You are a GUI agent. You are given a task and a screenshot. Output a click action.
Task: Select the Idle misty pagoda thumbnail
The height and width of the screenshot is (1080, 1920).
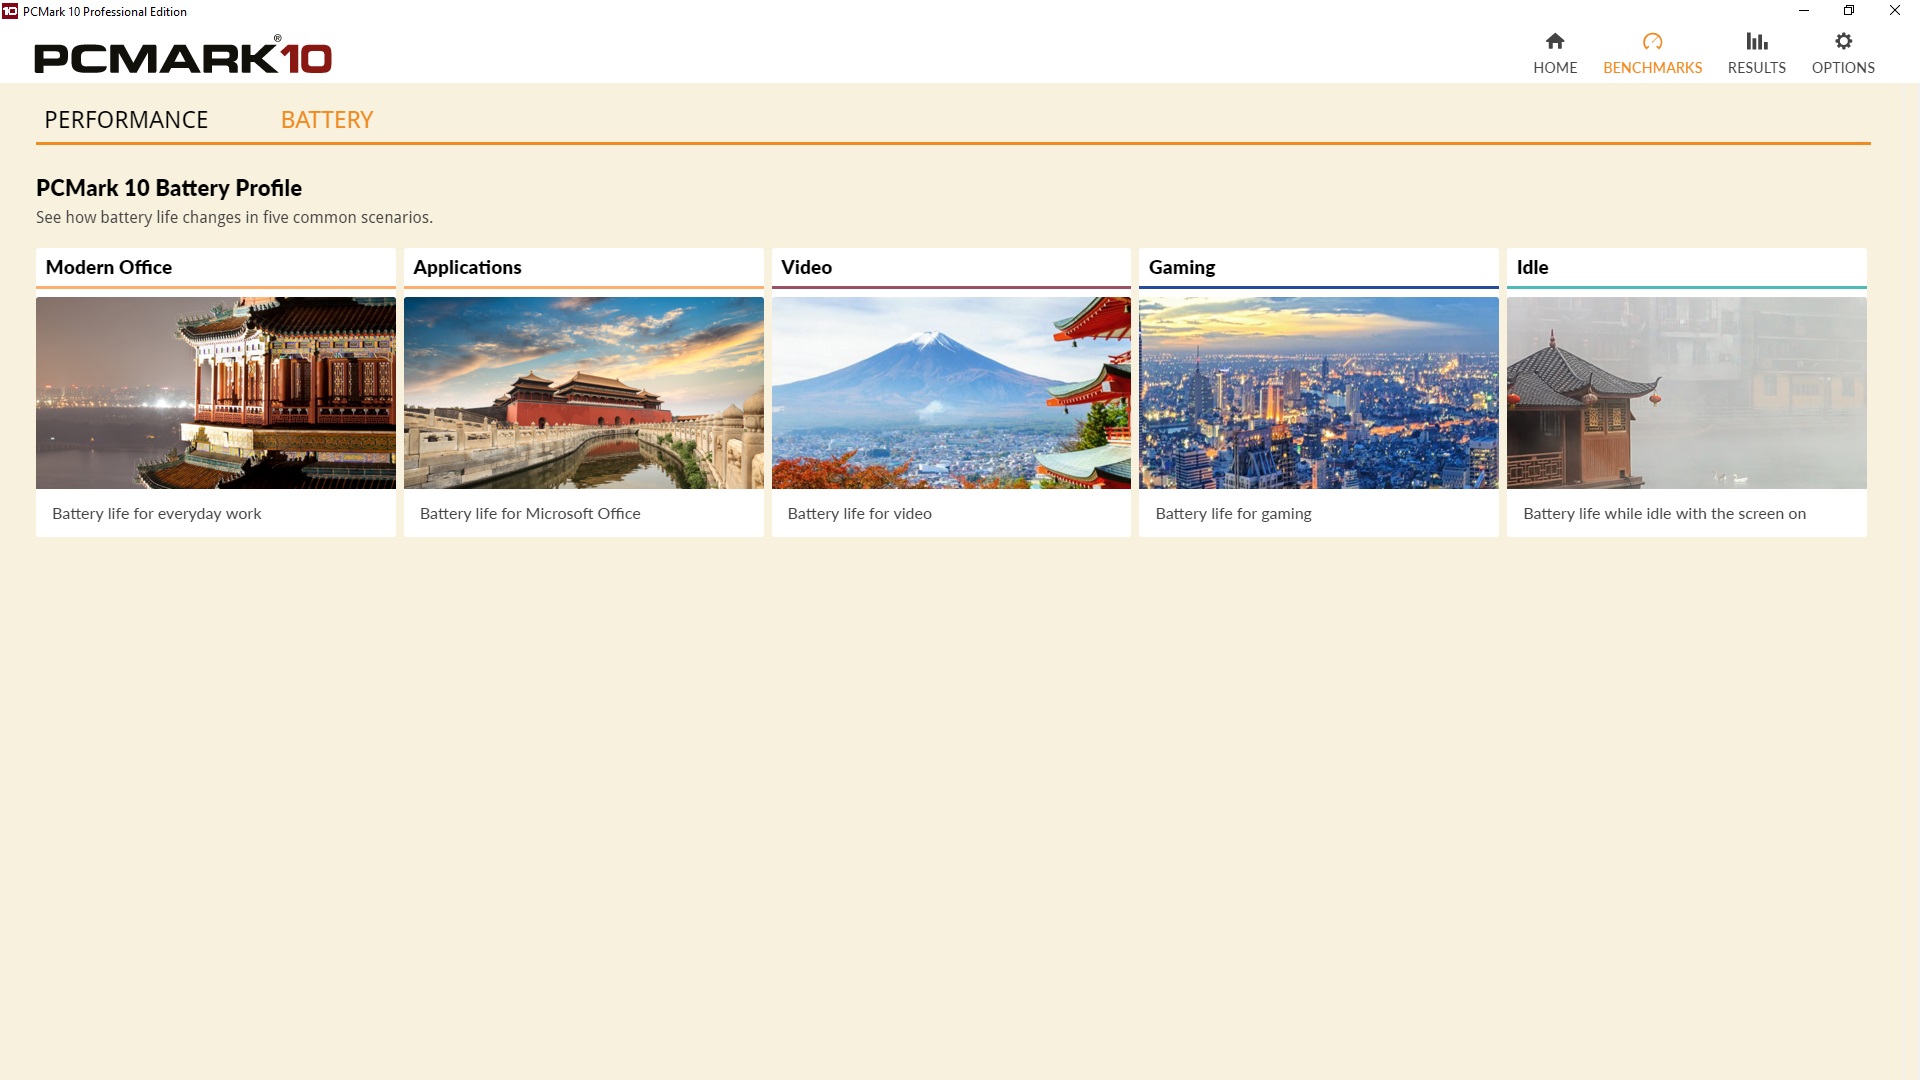1687,393
